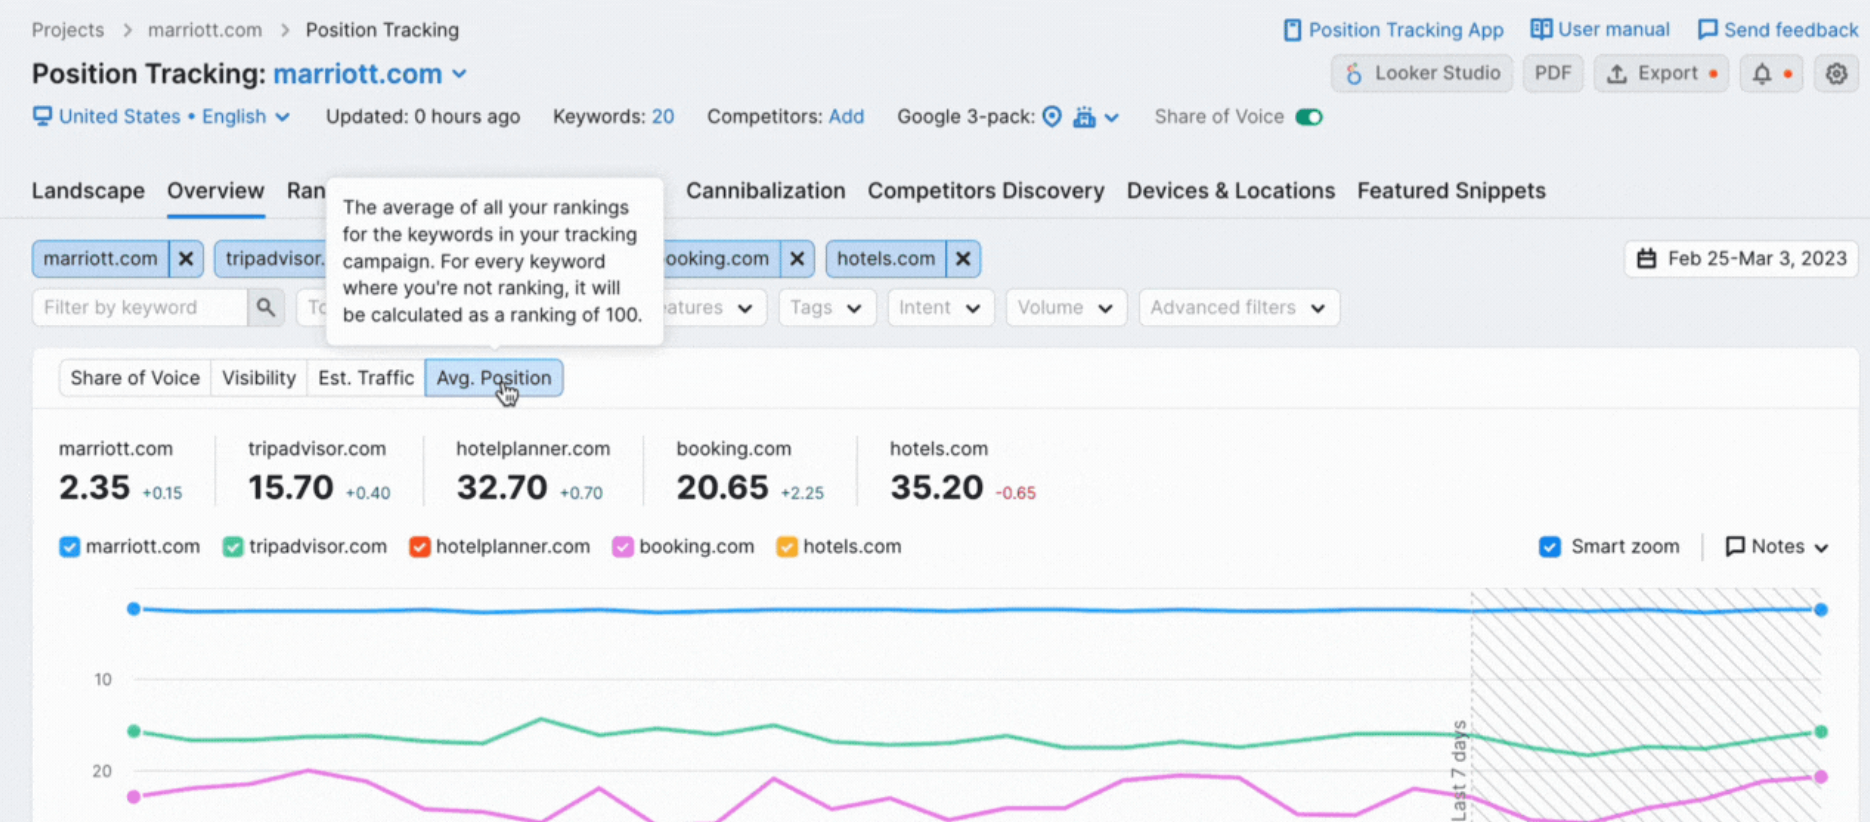Click the hotels.com chip label
Viewport: 1870px width, 822px height.
click(x=886, y=259)
